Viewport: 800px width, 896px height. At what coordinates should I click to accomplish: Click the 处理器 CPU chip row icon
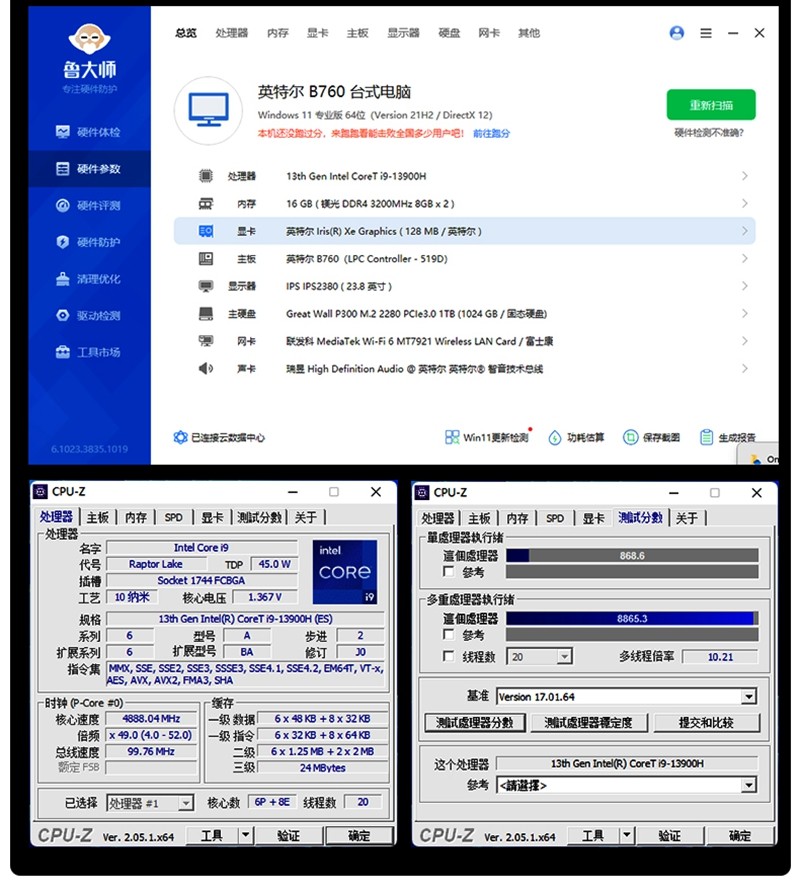[206, 176]
